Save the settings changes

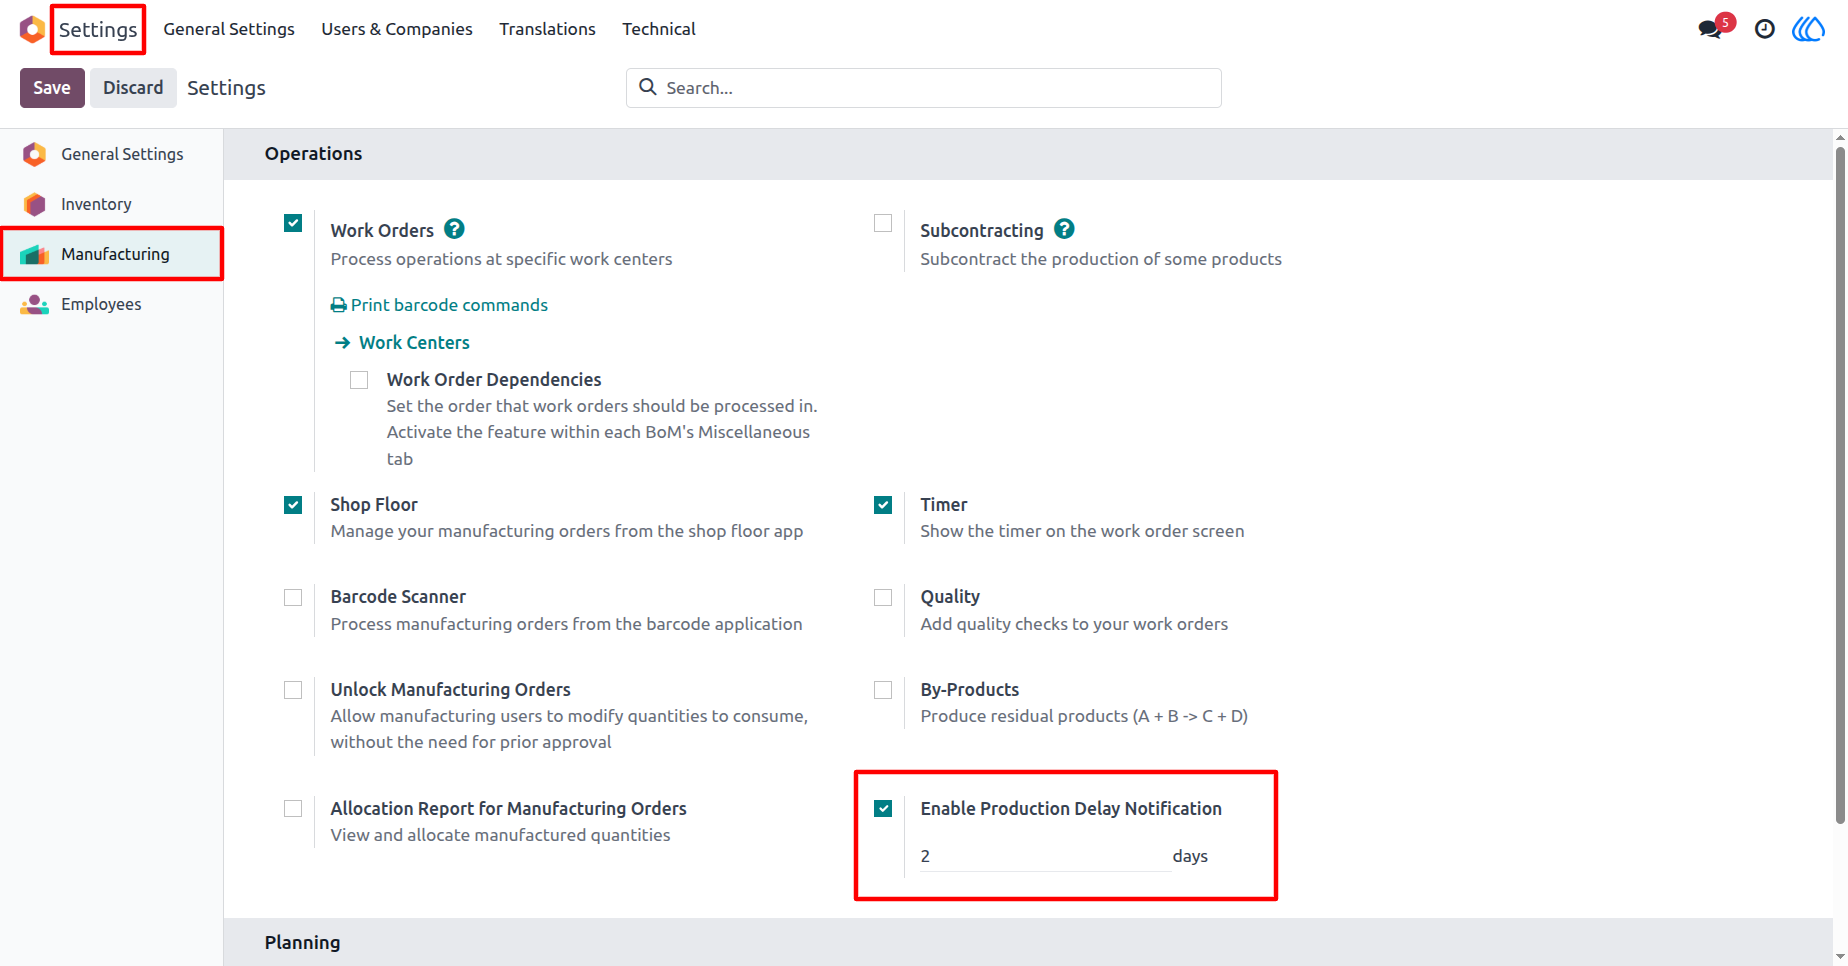pos(52,88)
